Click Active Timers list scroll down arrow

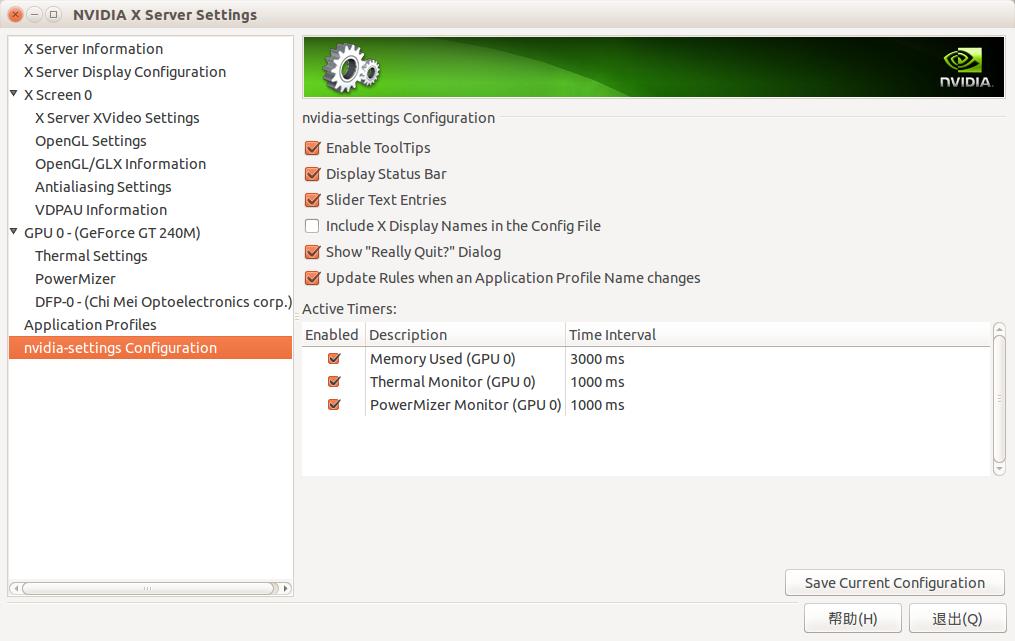999,468
